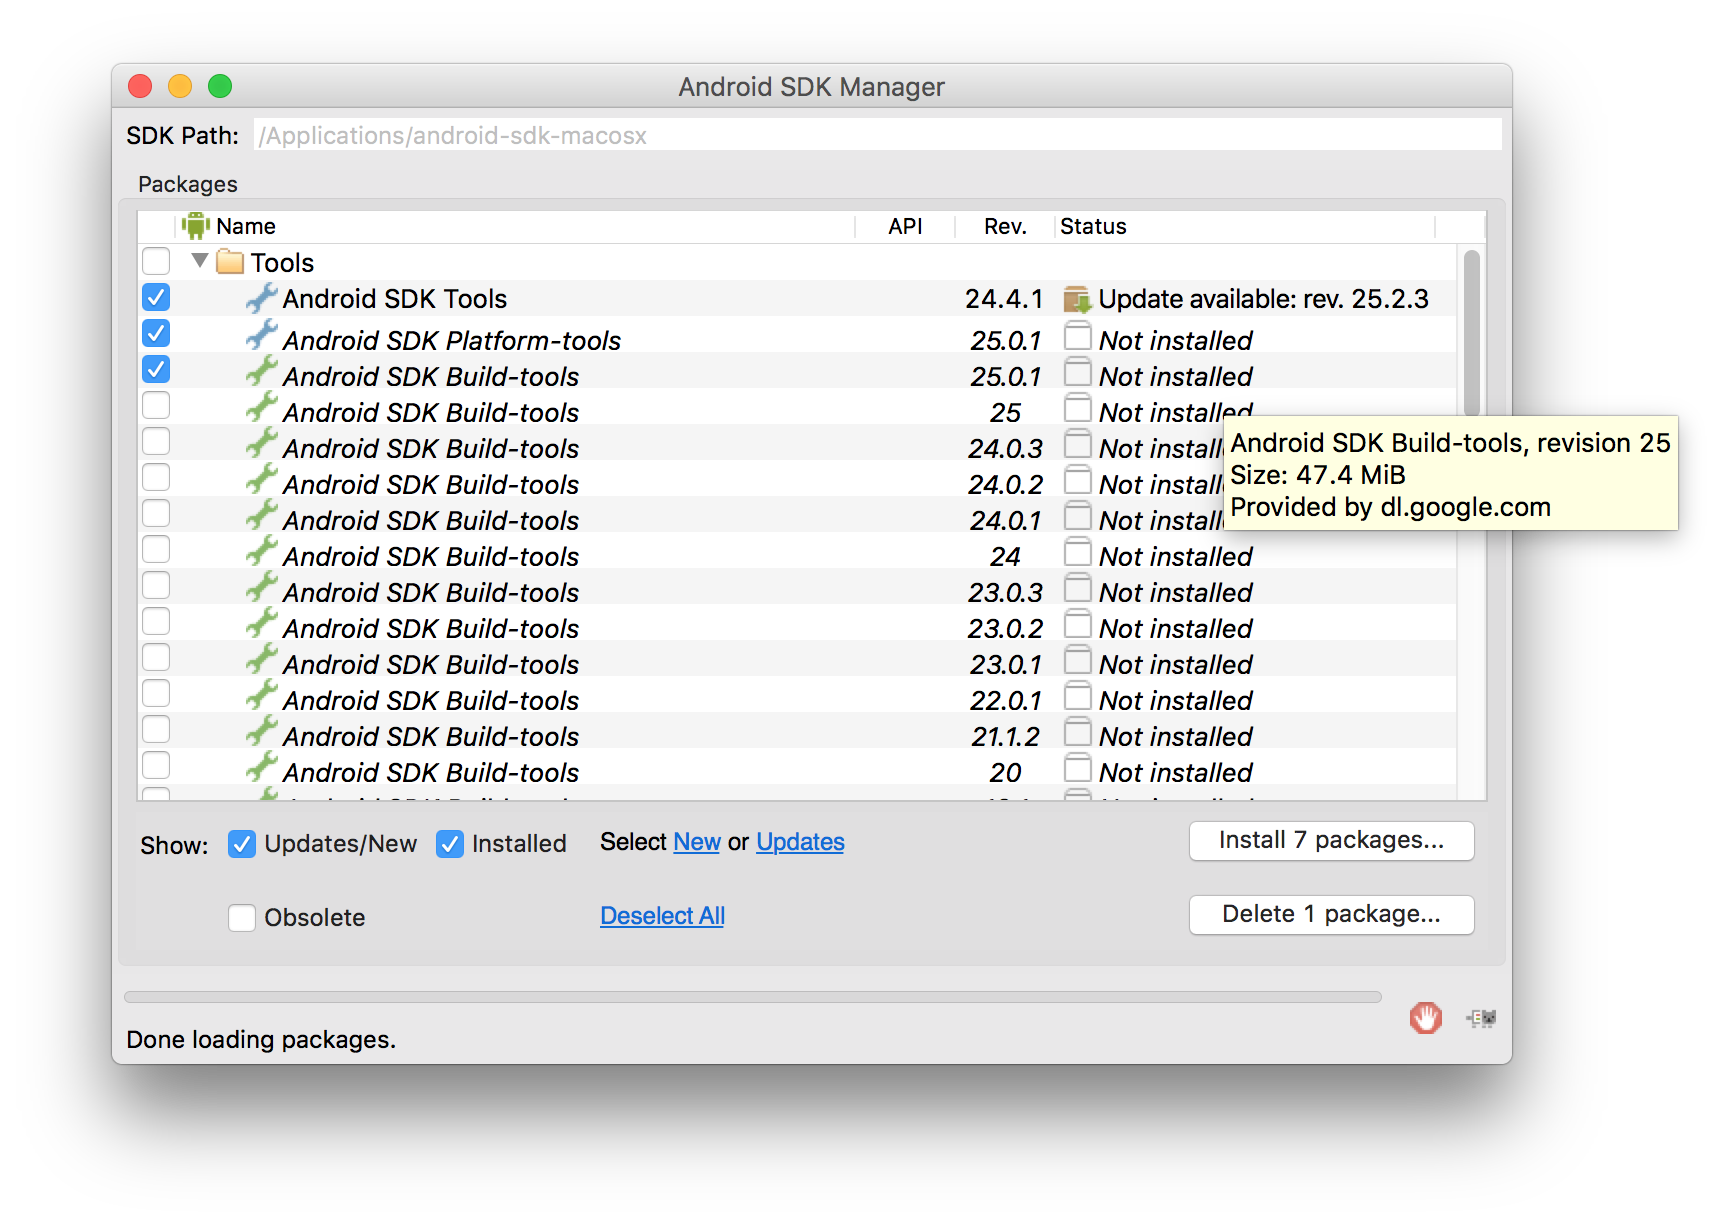Open the SDK manager log icon

tap(1481, 1018)
